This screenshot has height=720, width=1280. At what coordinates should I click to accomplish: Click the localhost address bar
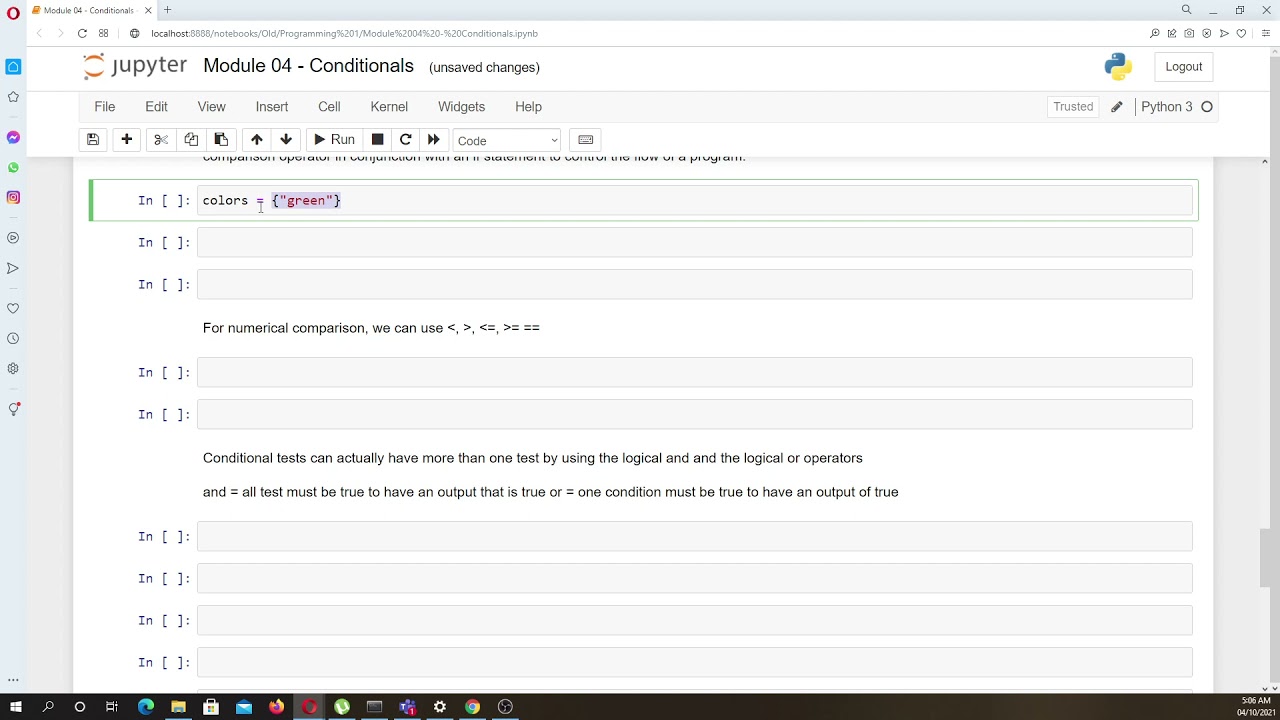[x=344, y=33]
